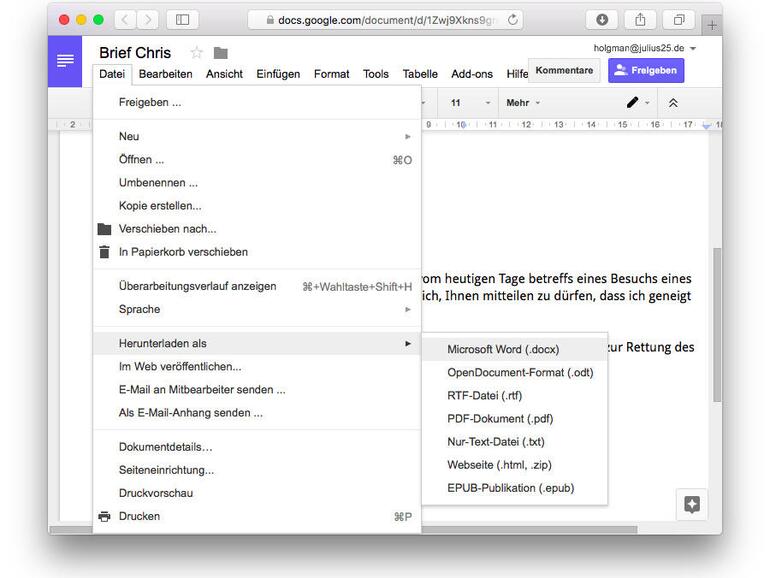Open the Tabelle menu
Viewport: 770px width, 578px height.
tap(420, 74)
